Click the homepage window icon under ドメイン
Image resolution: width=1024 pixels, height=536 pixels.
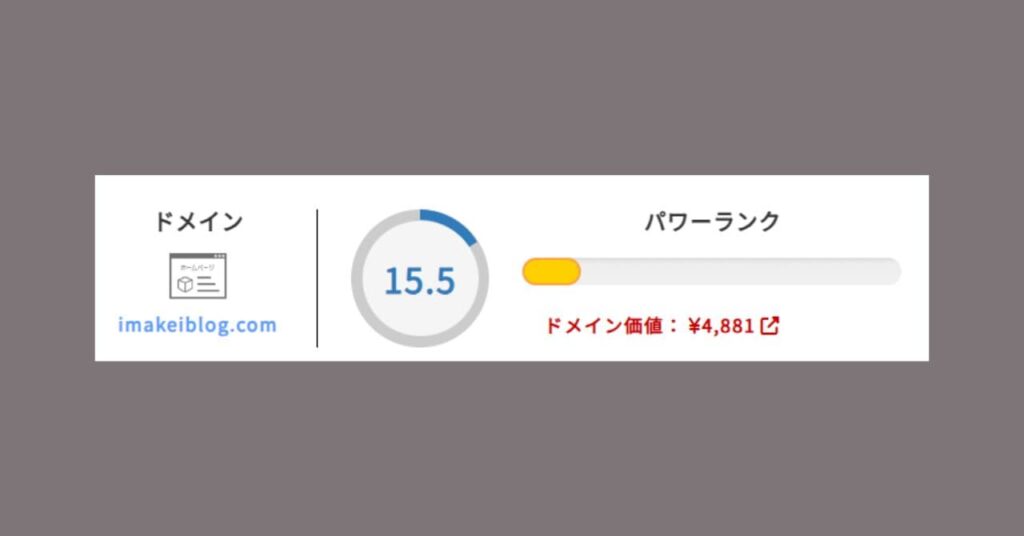198,276
